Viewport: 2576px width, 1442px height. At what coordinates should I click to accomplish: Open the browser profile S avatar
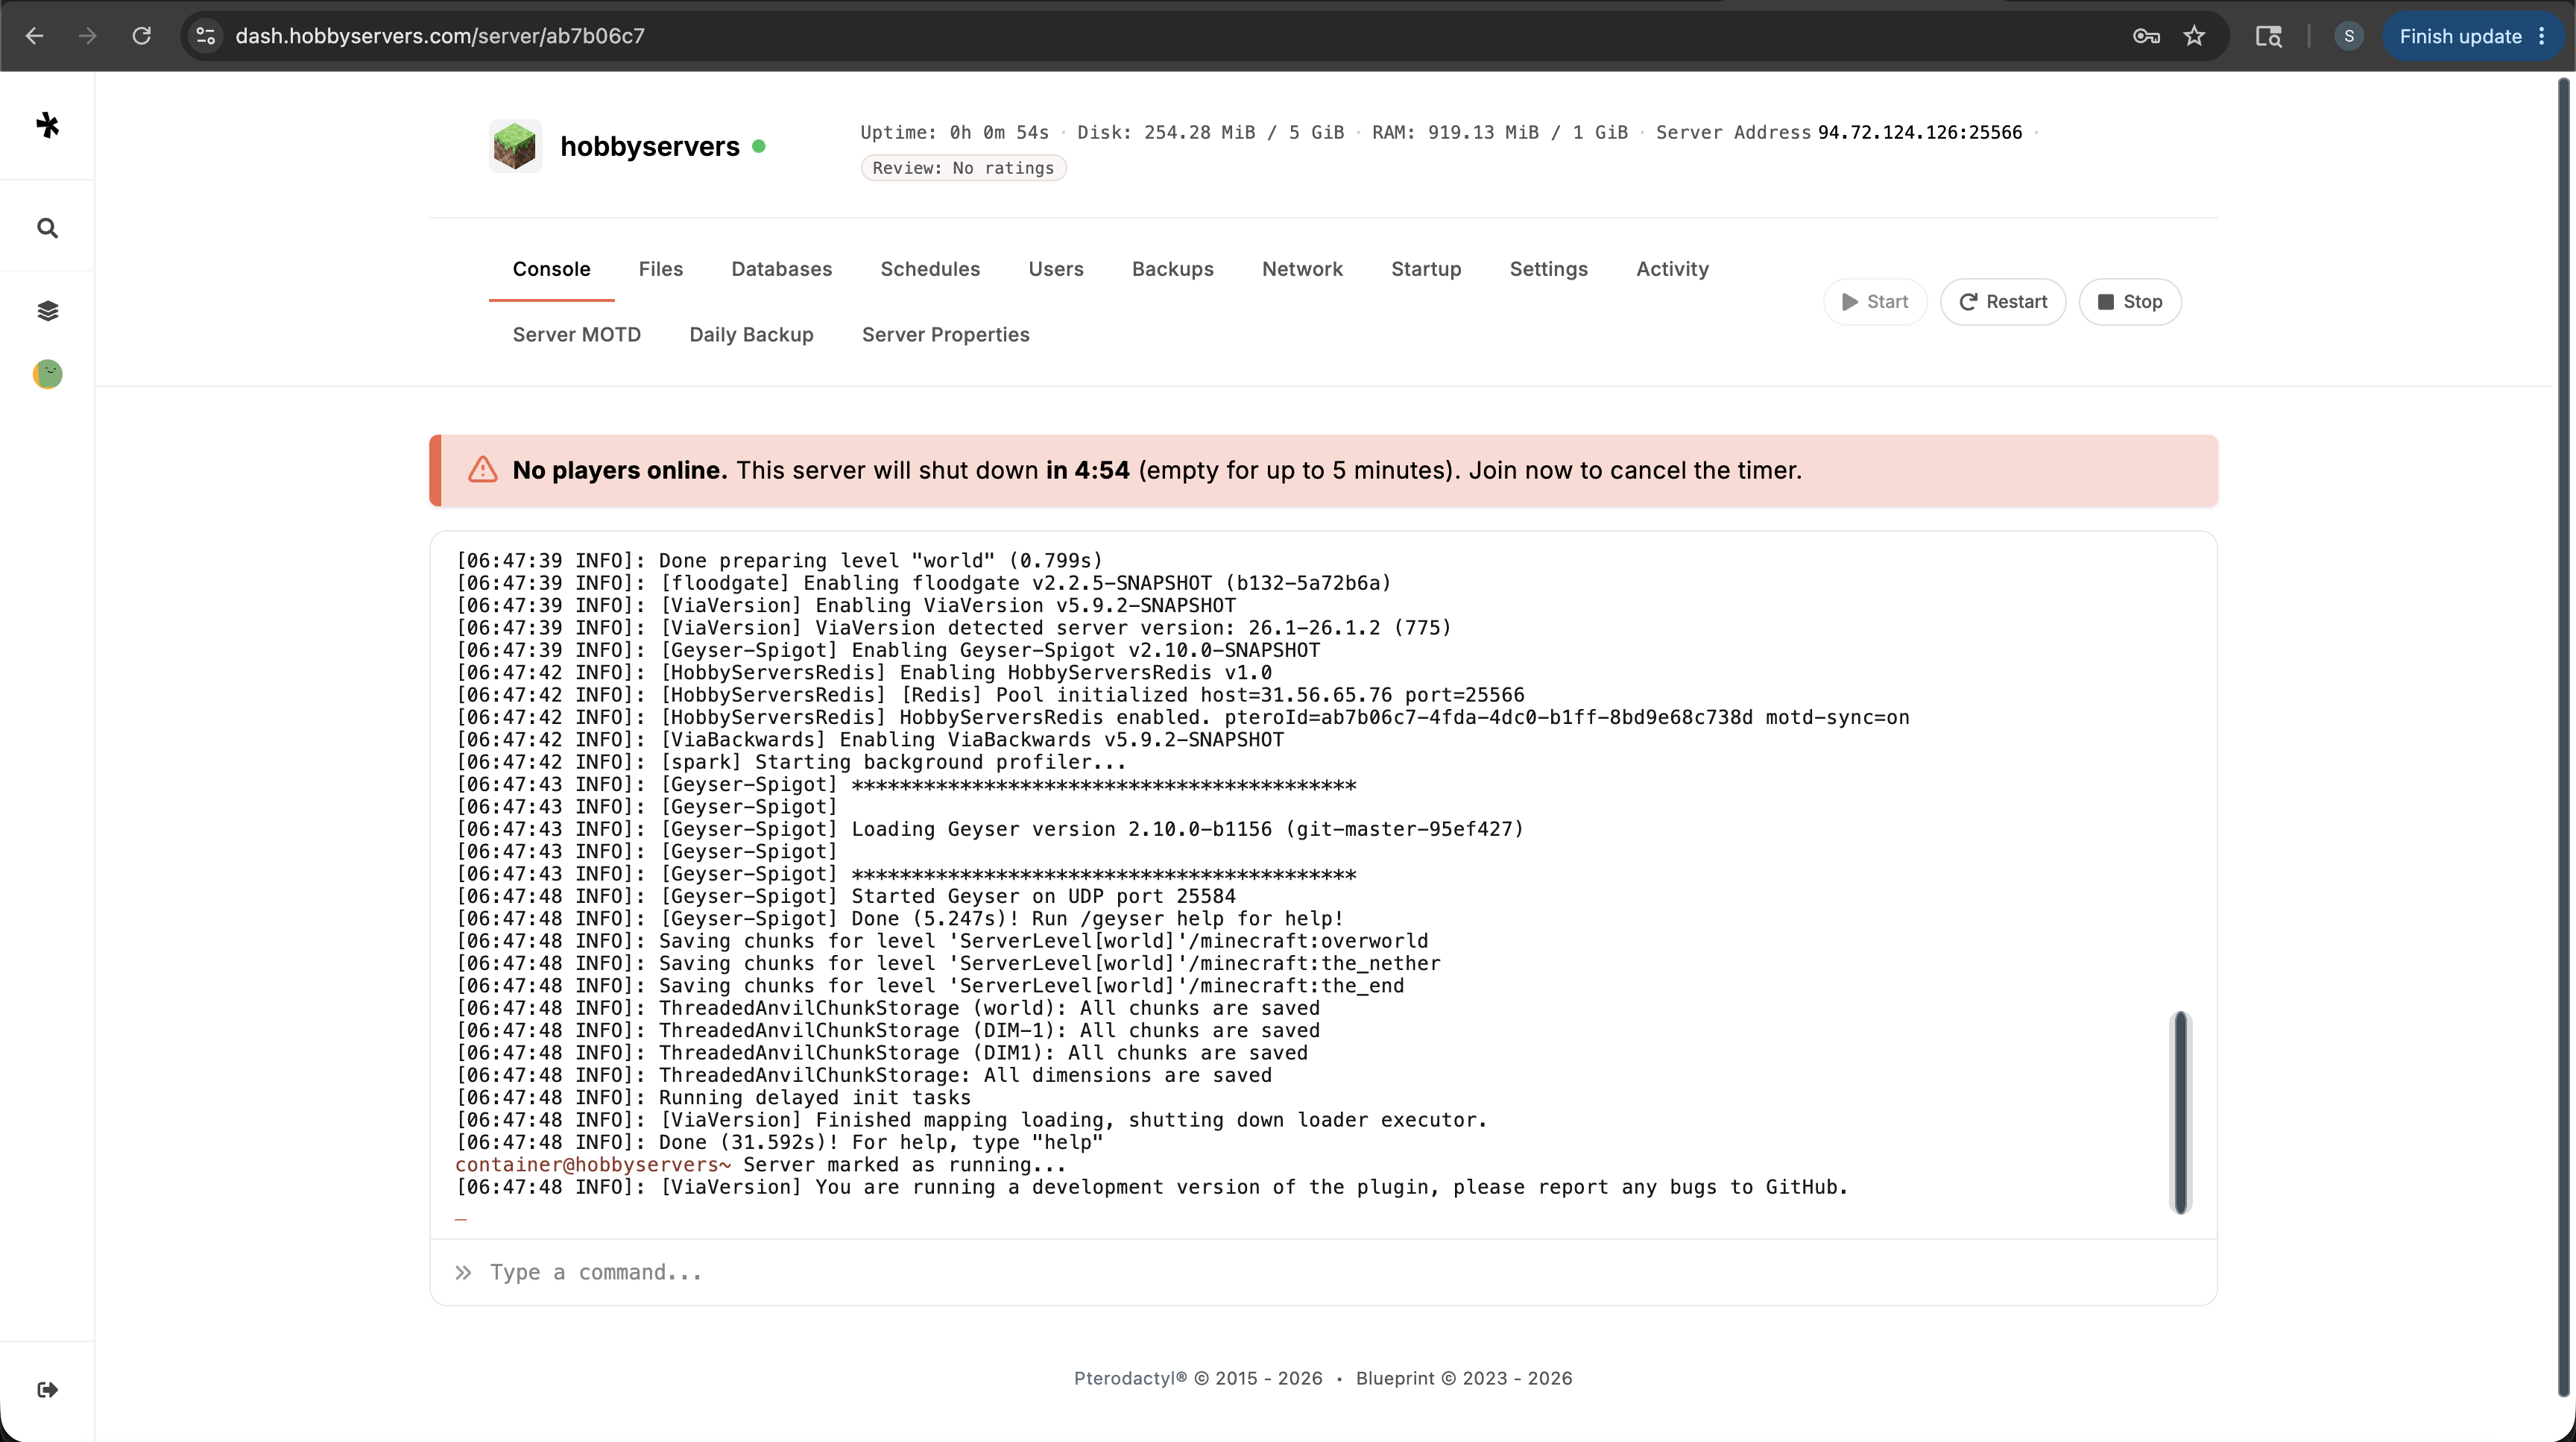(x=2349, y=36)
